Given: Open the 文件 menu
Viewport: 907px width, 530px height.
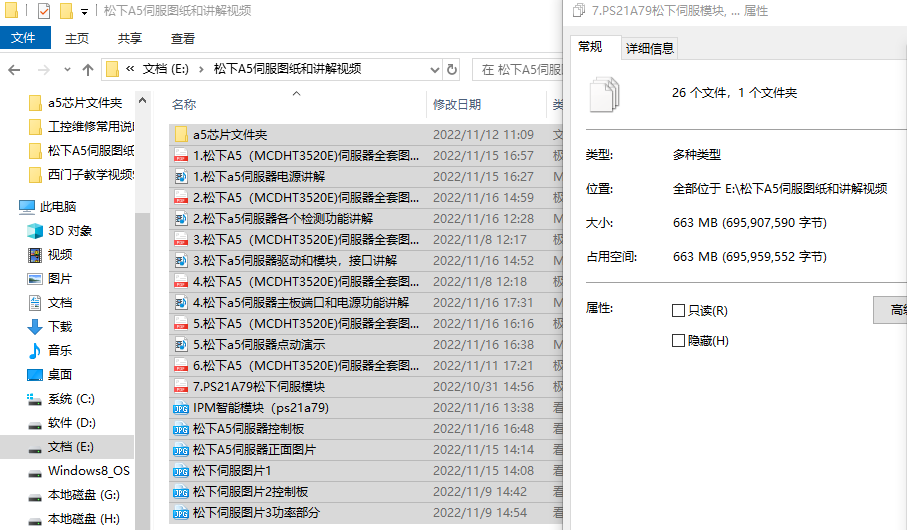Looking at the screenshot, I should [x=25, y=38].
